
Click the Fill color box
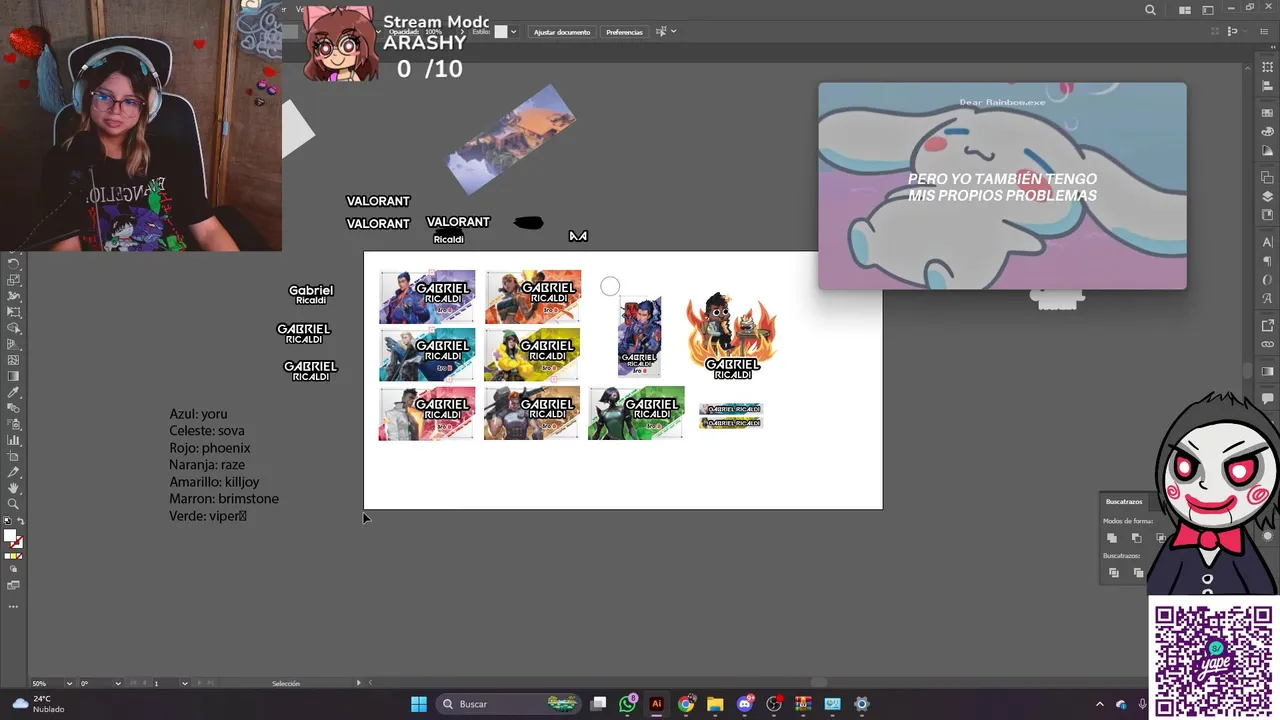click(9, 535)
